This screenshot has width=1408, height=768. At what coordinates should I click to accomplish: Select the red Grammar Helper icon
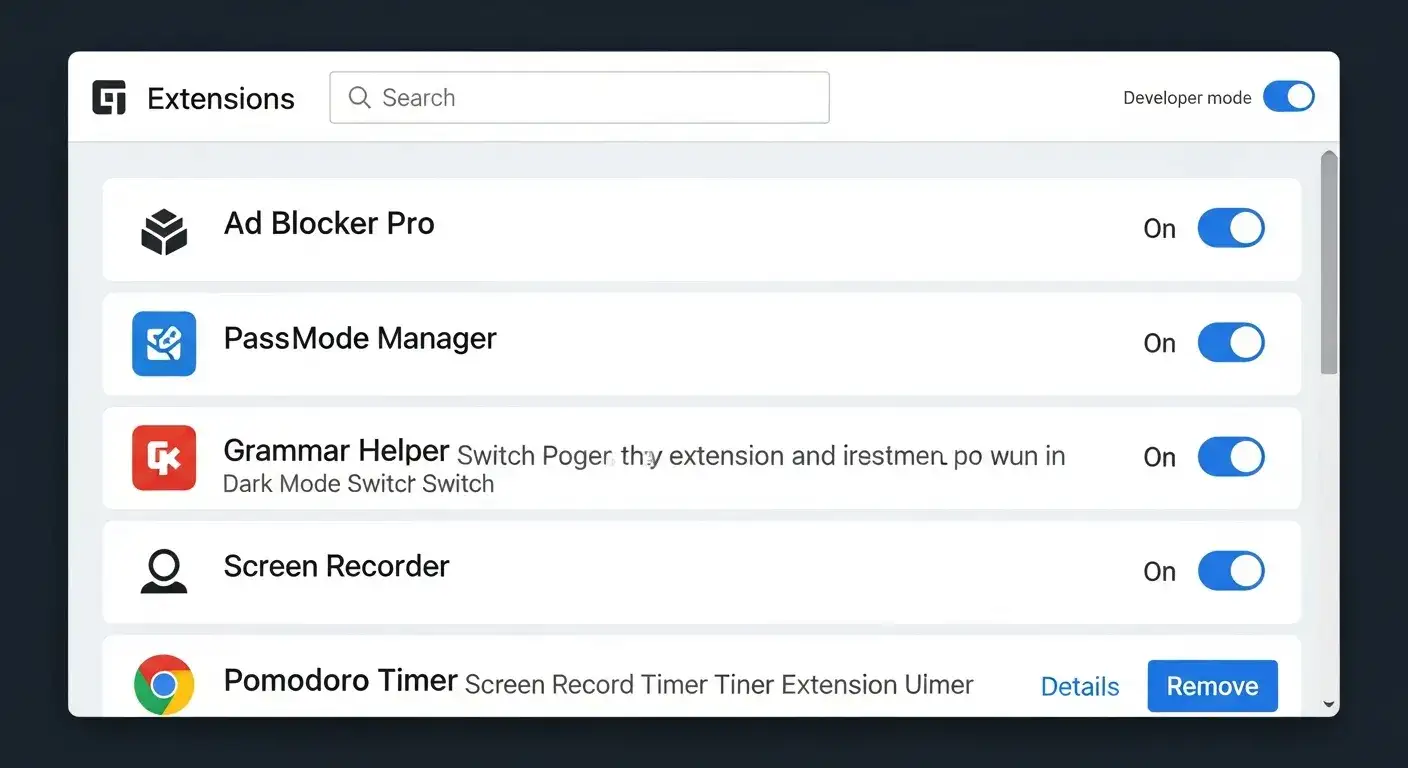[163, 458]
